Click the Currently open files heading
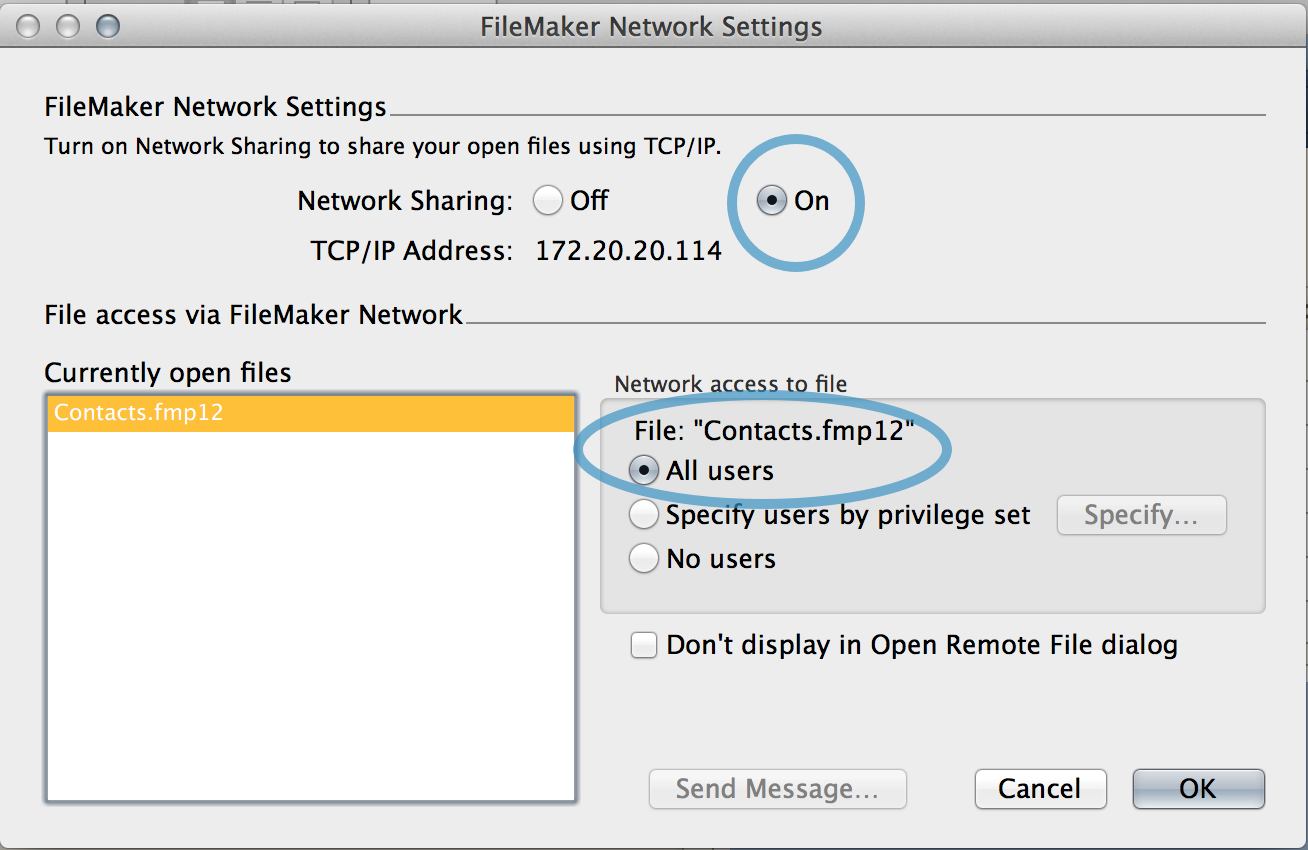 [x=168, y=373]
